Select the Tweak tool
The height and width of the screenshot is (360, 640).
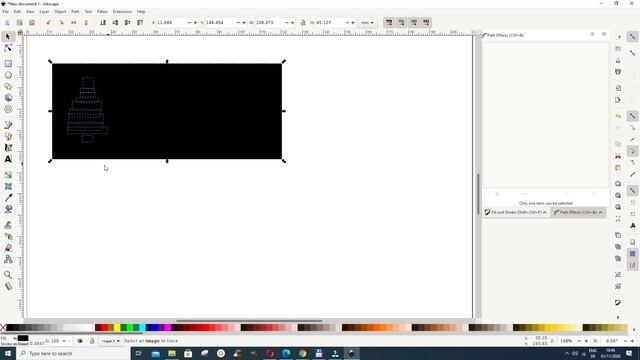coord(8,225)
